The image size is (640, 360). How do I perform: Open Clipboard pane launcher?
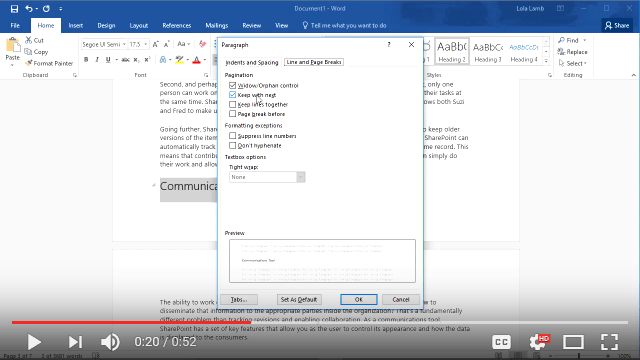point(75,75)
